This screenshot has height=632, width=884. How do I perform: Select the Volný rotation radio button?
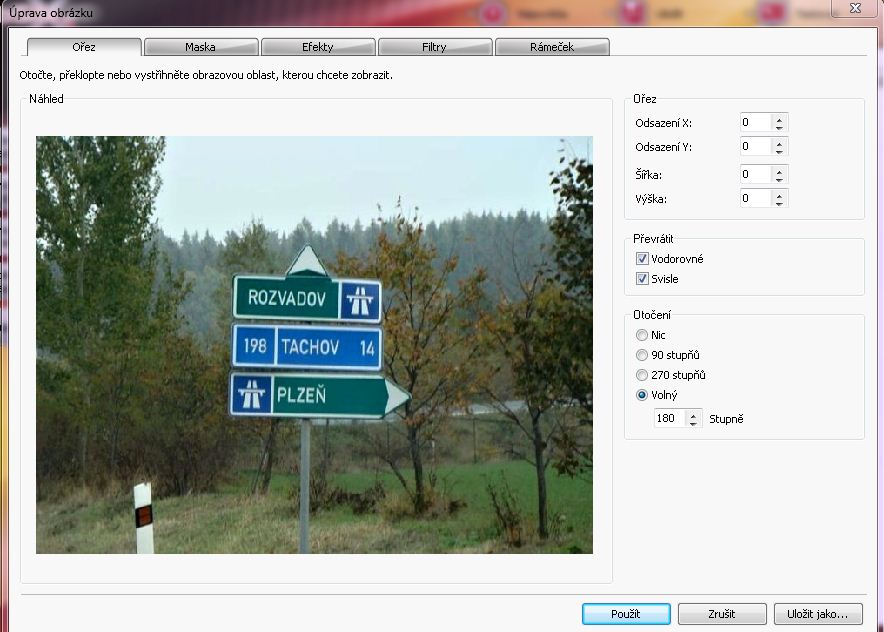pyautogui.click(x=642, y=395)
